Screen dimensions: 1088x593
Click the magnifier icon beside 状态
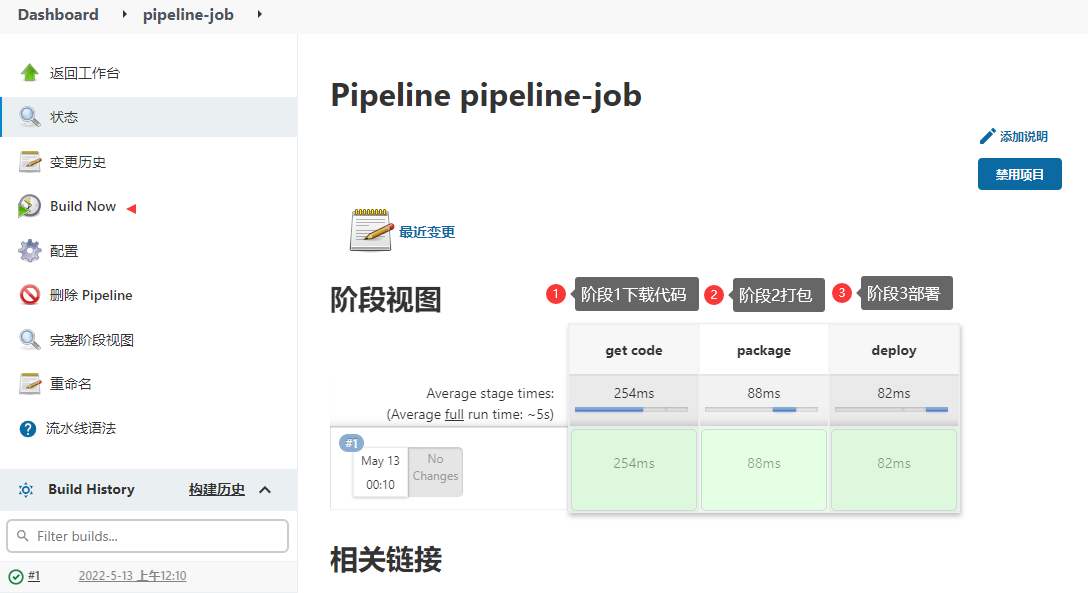(x=29, y=117)
